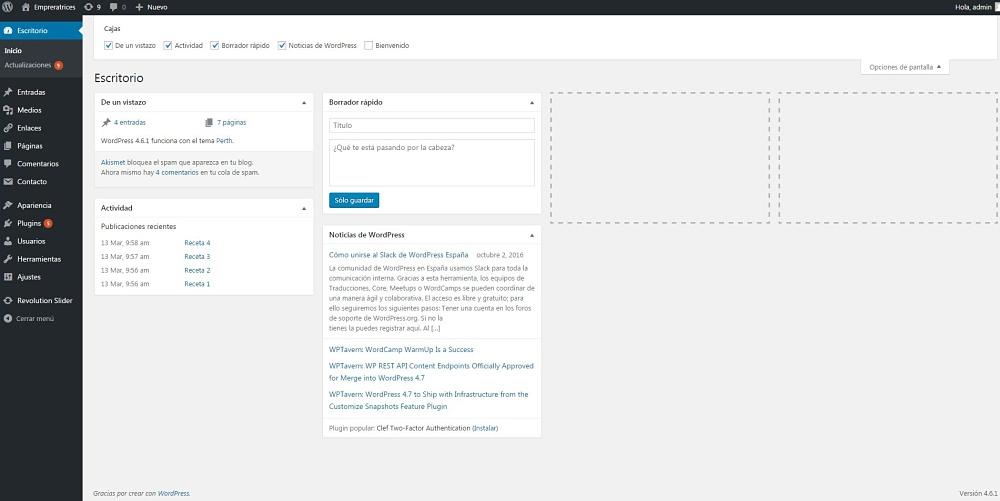Click the pages icon beside 7 páginas

point(209,122)
